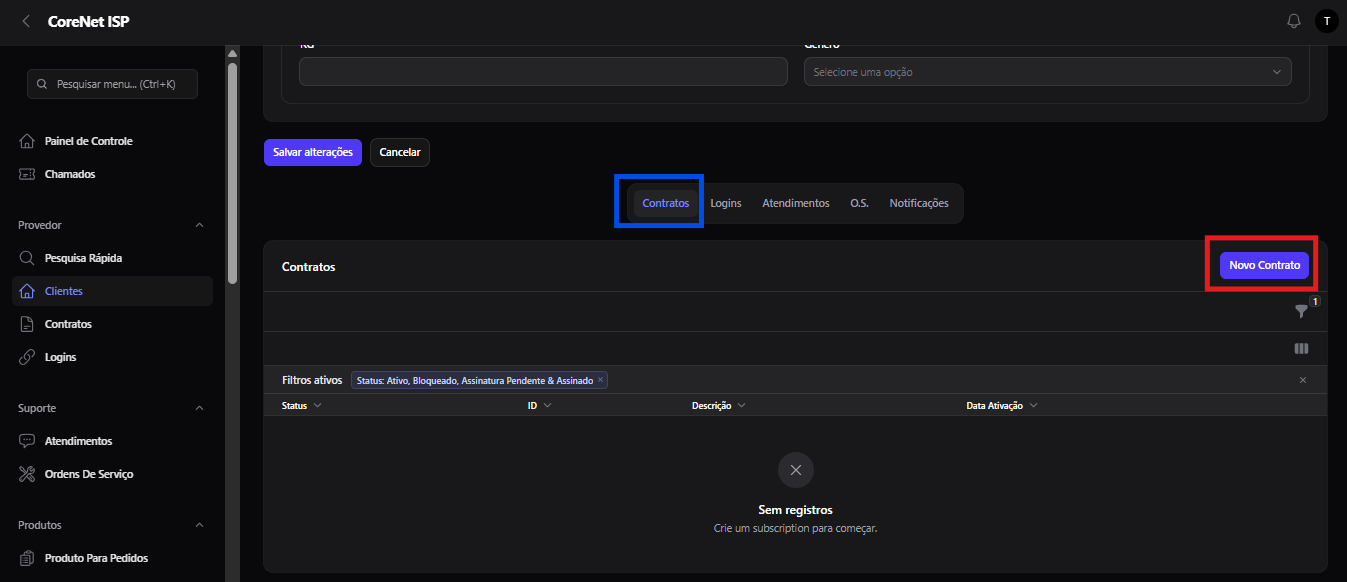This screenshot has height=582, width=1347.
Task: Click the Novo Contrato button
Action: pos(1264,265)
